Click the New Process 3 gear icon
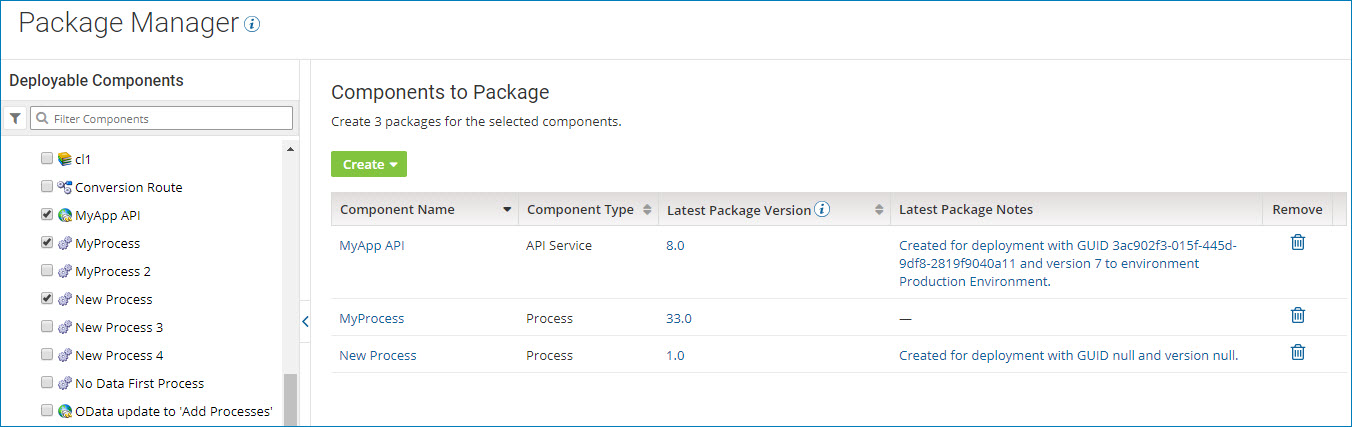 click(65, 327)
